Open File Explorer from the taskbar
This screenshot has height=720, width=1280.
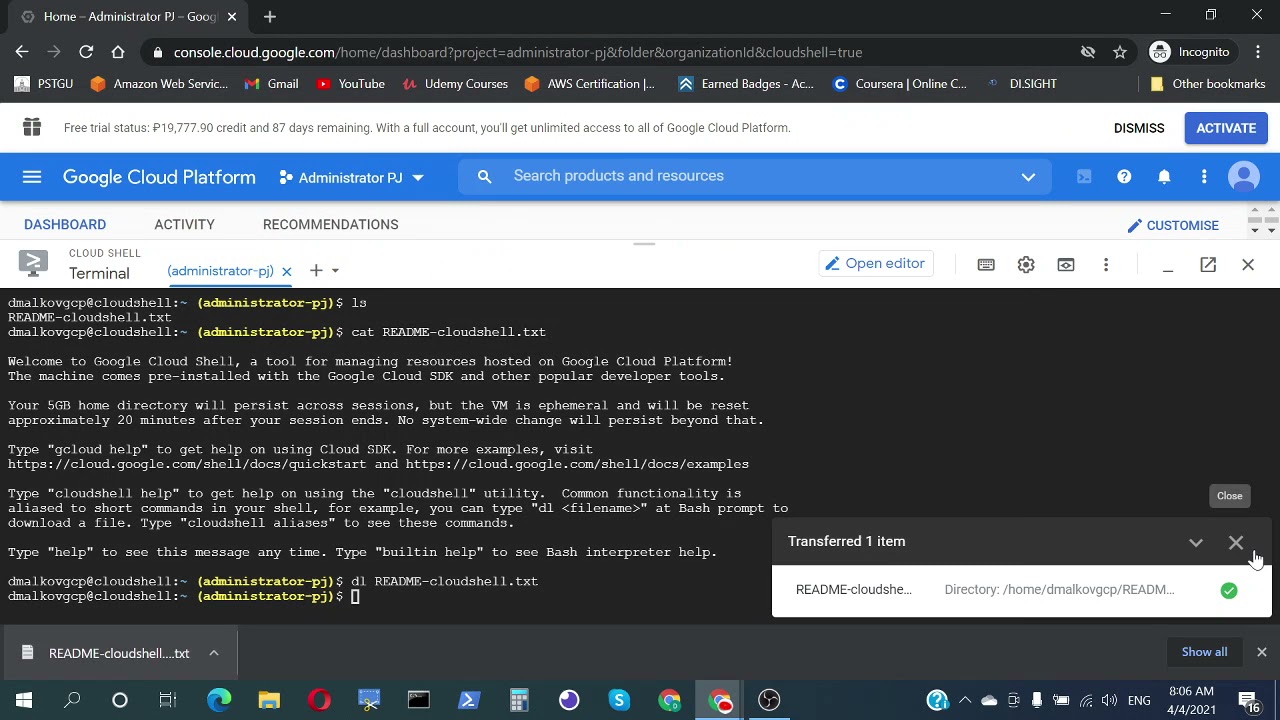coord(269,700)
